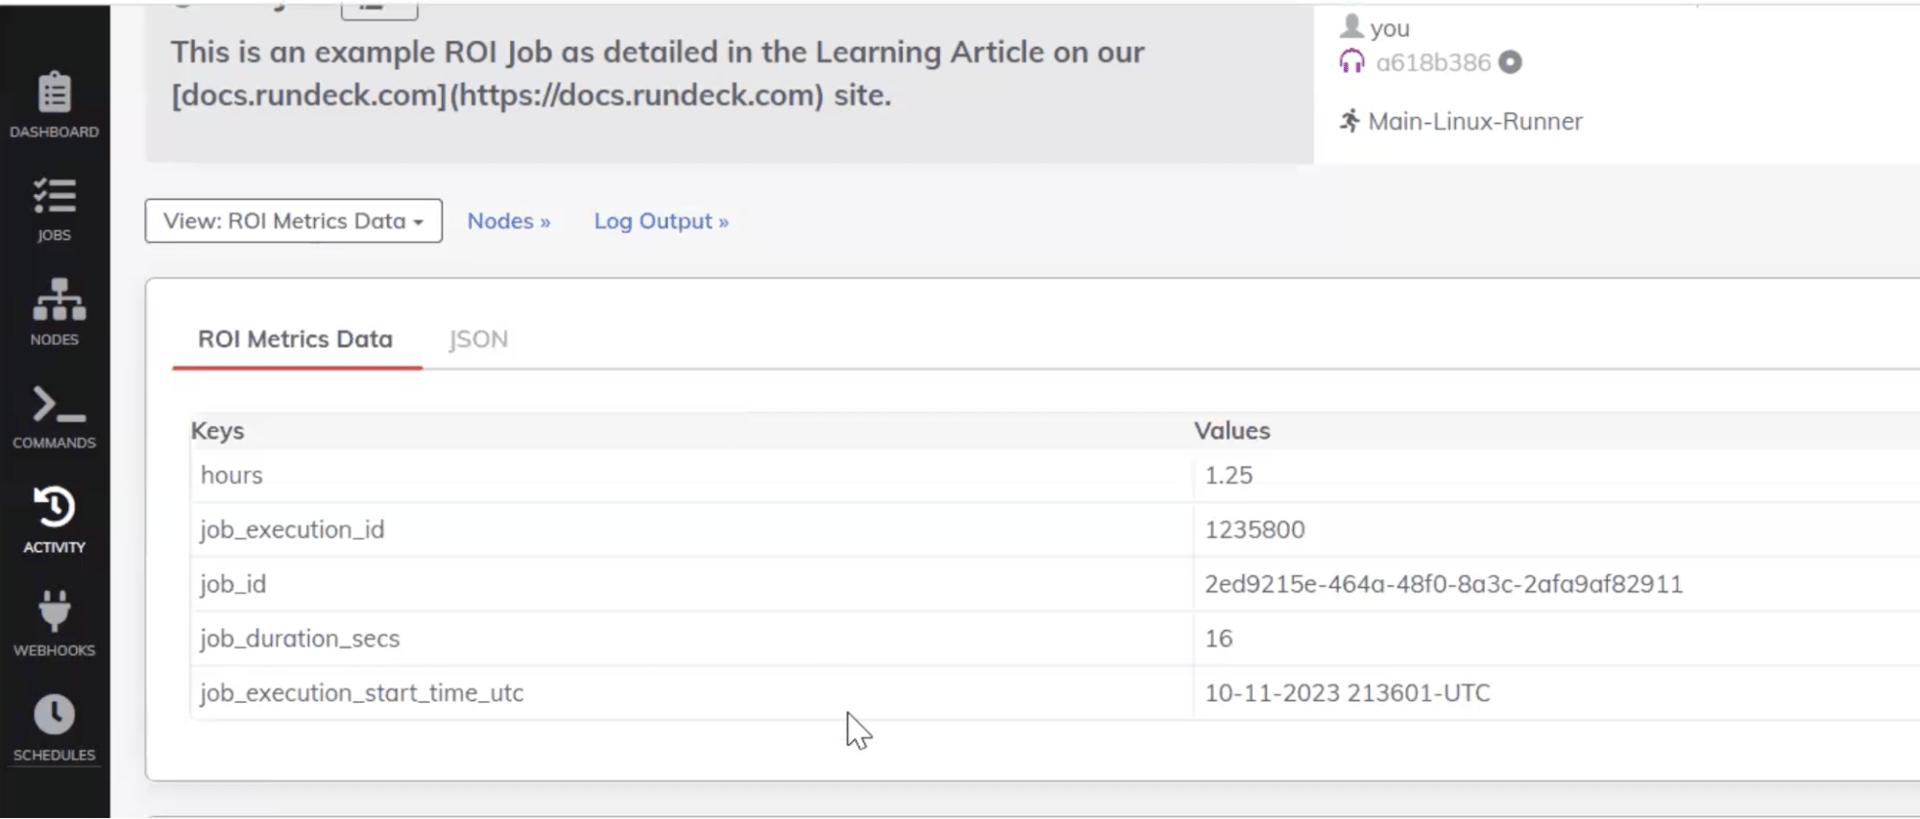
Task: Click the job_id value cell
Action: coord(1443,584)
